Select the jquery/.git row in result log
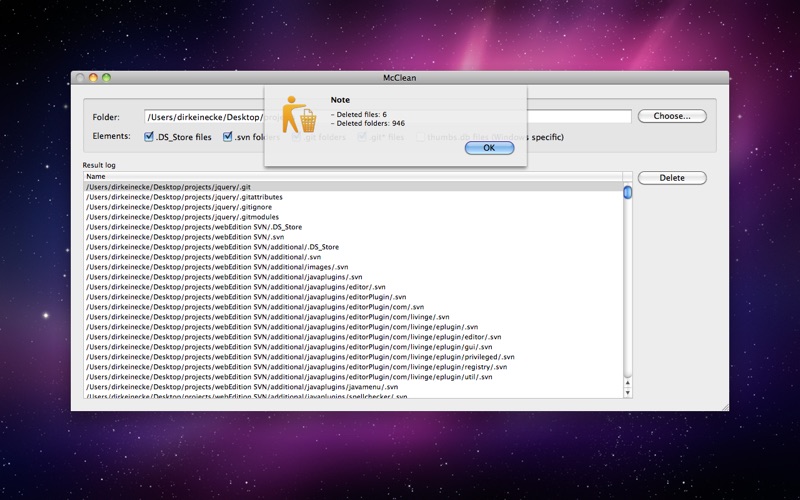The height and width of the screenshot is (500, 800). 353,187
